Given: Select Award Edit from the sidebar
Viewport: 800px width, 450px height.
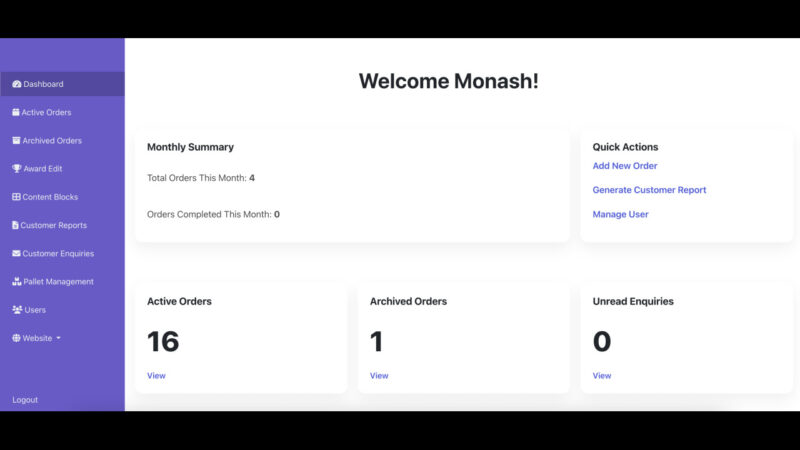Looking at the screenshot, I should pyautogui.click(x=43, y=169).
